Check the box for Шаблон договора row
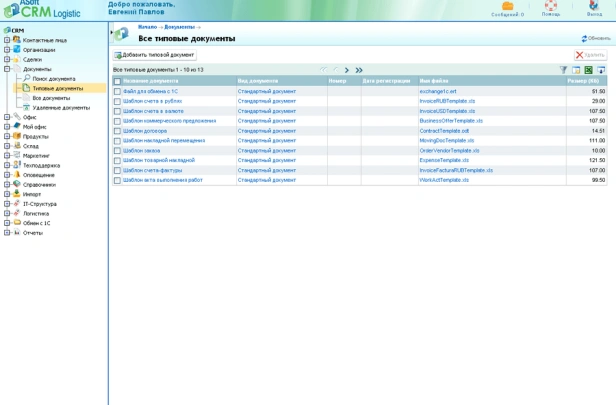Image resolution: width=616 pixels, height=405 pixels. click(x=117, y=131)
